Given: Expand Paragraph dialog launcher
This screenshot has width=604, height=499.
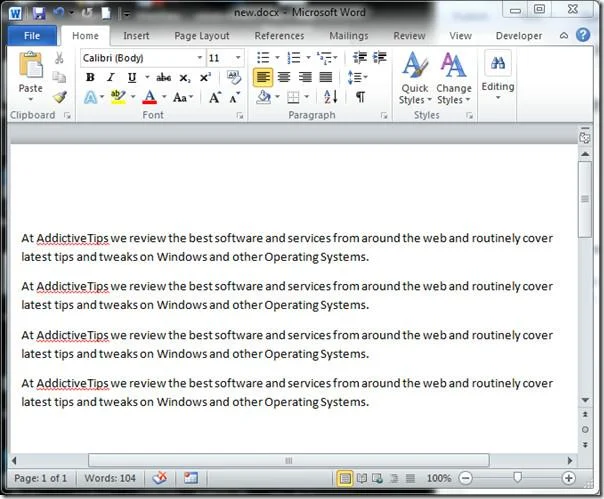Looking at the screenshot, I should click(384, 116).
